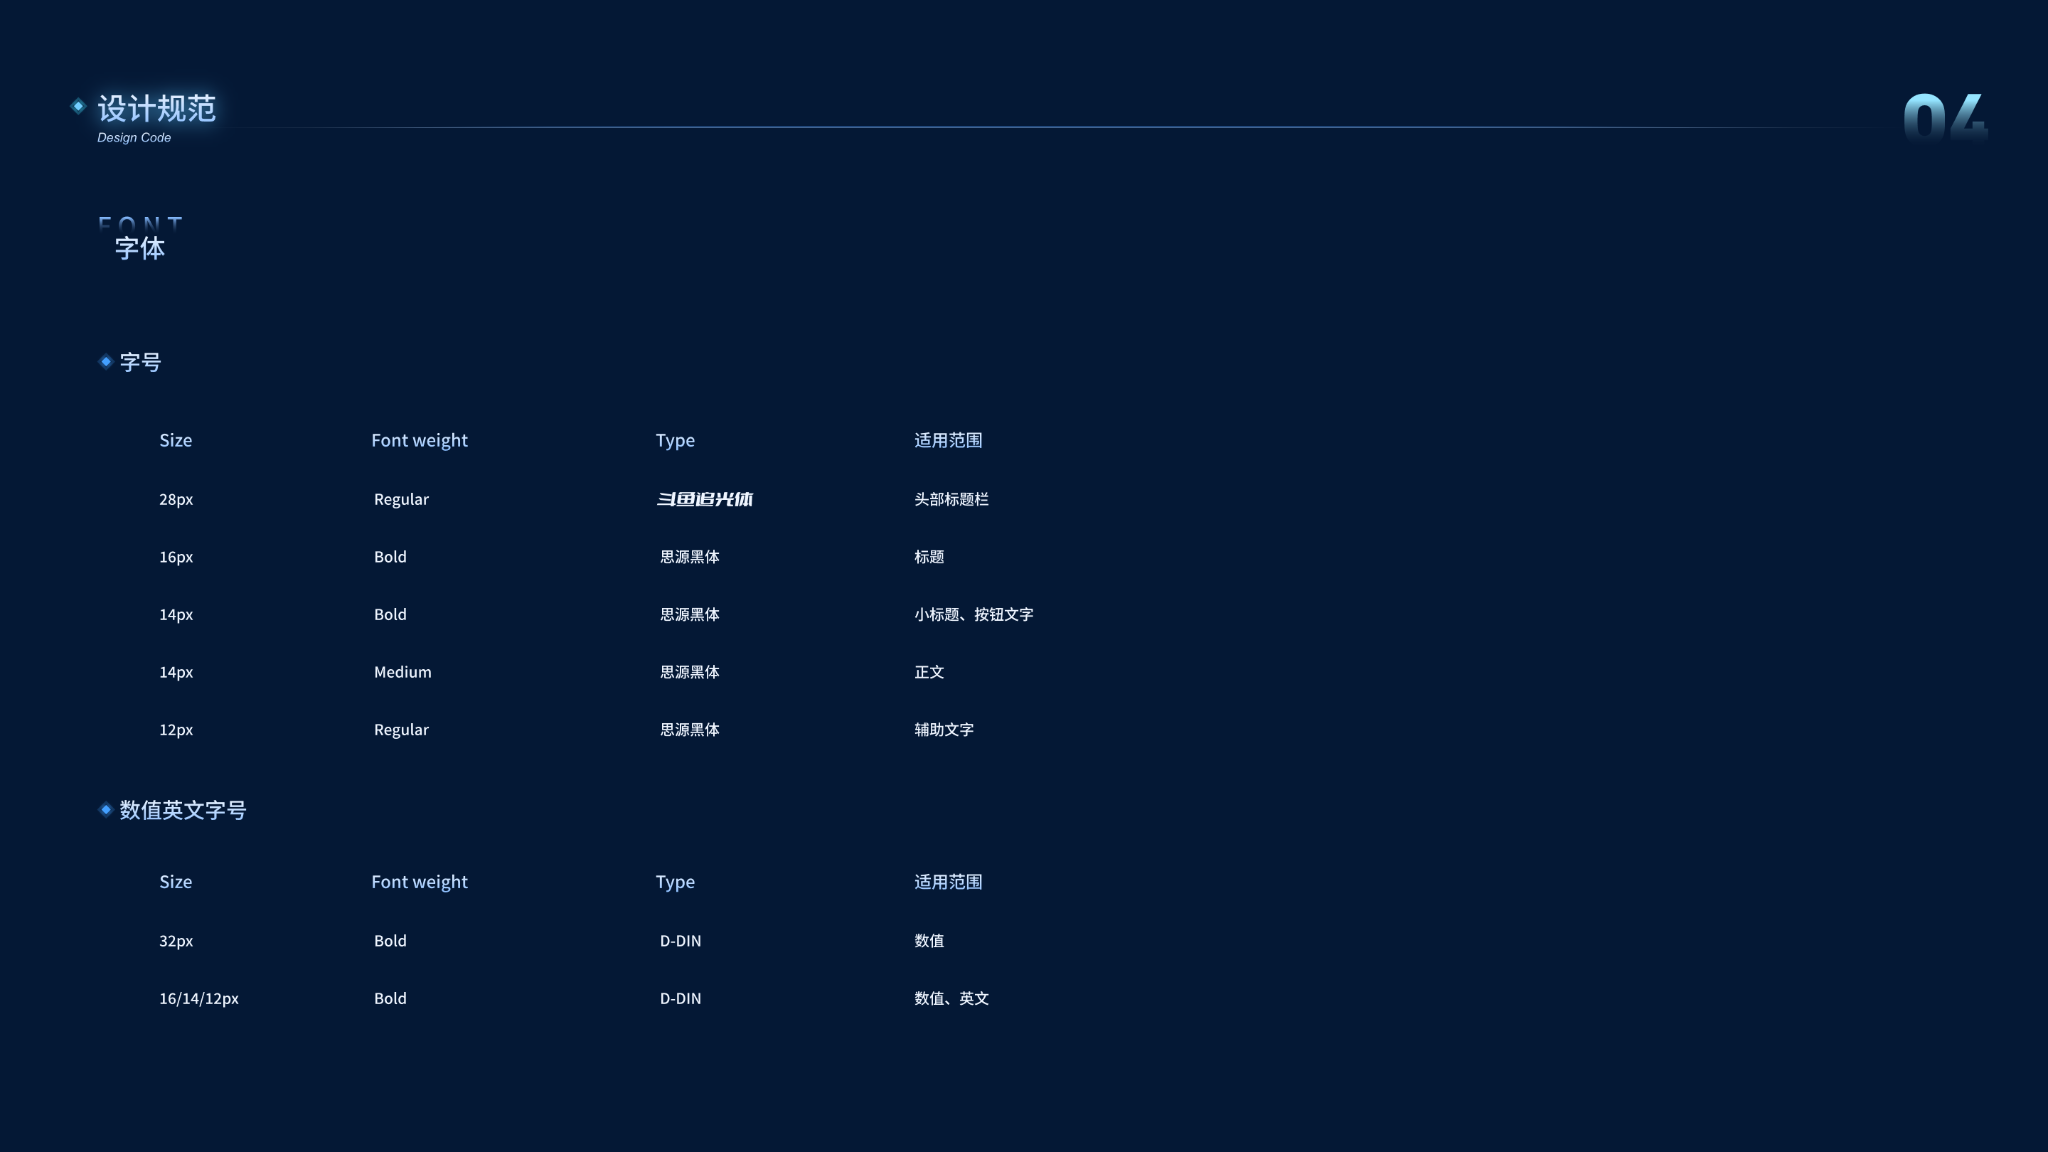Click the 辅助文字 usage label
The width and height of the screenshot is (2048, 1152).
pyautogui.click(x=943, y=730)
